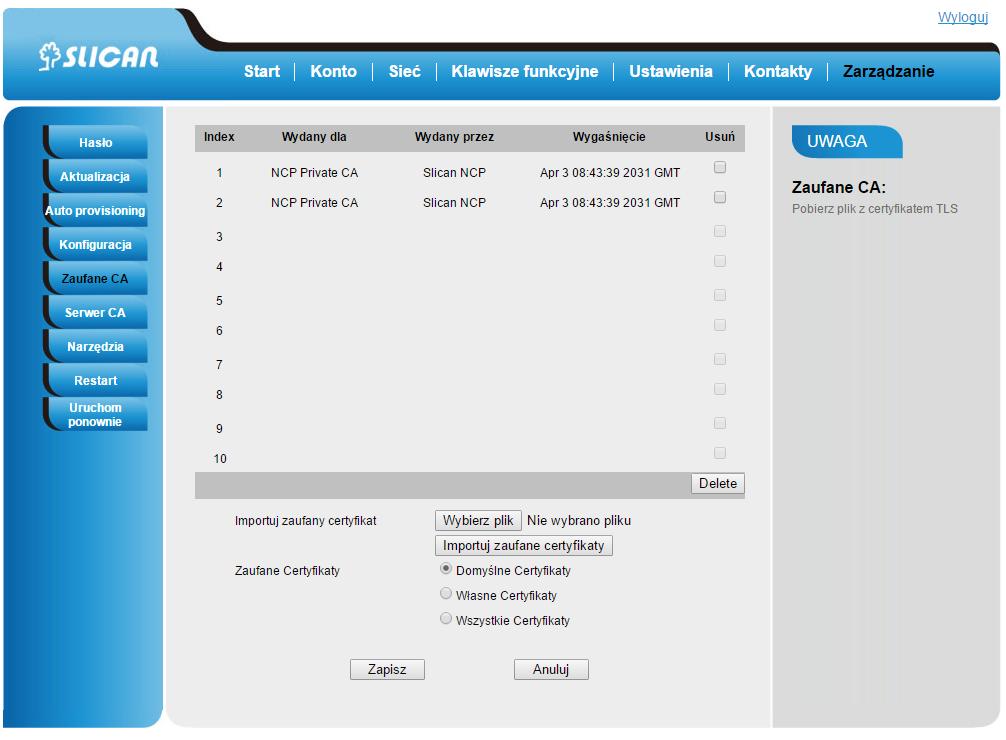1006x740 pixels.
Task: Click the Zapisz button
Action: click(x=387, y=669)
